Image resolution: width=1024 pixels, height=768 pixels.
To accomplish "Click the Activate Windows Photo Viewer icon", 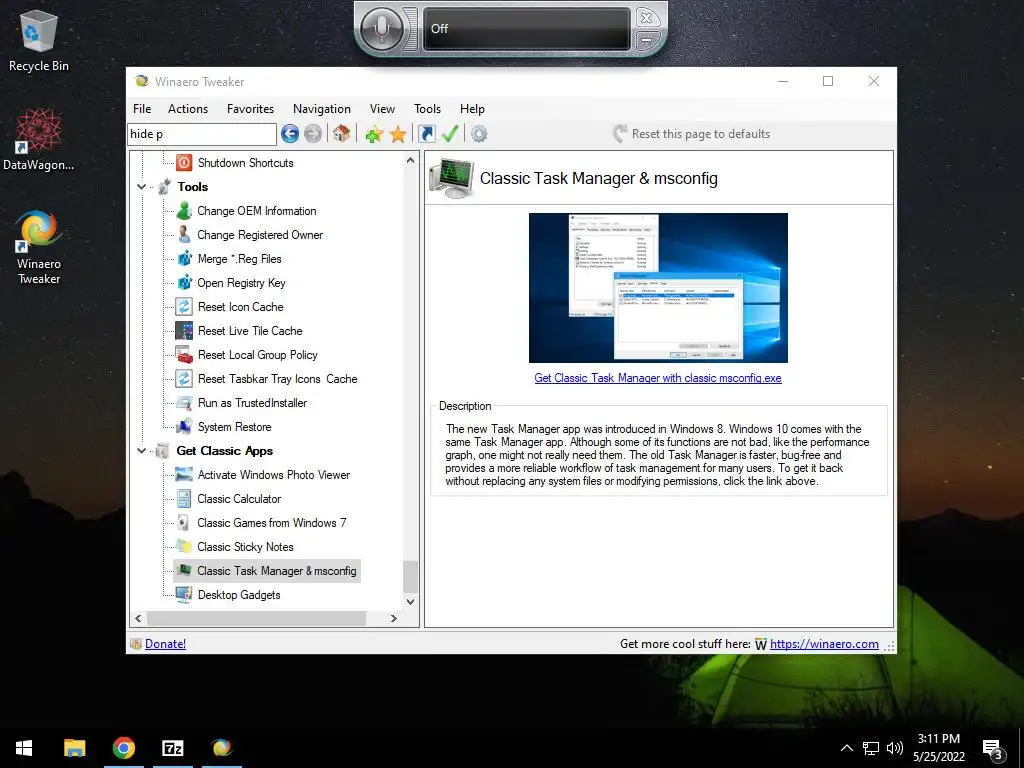I will [184, 475].
